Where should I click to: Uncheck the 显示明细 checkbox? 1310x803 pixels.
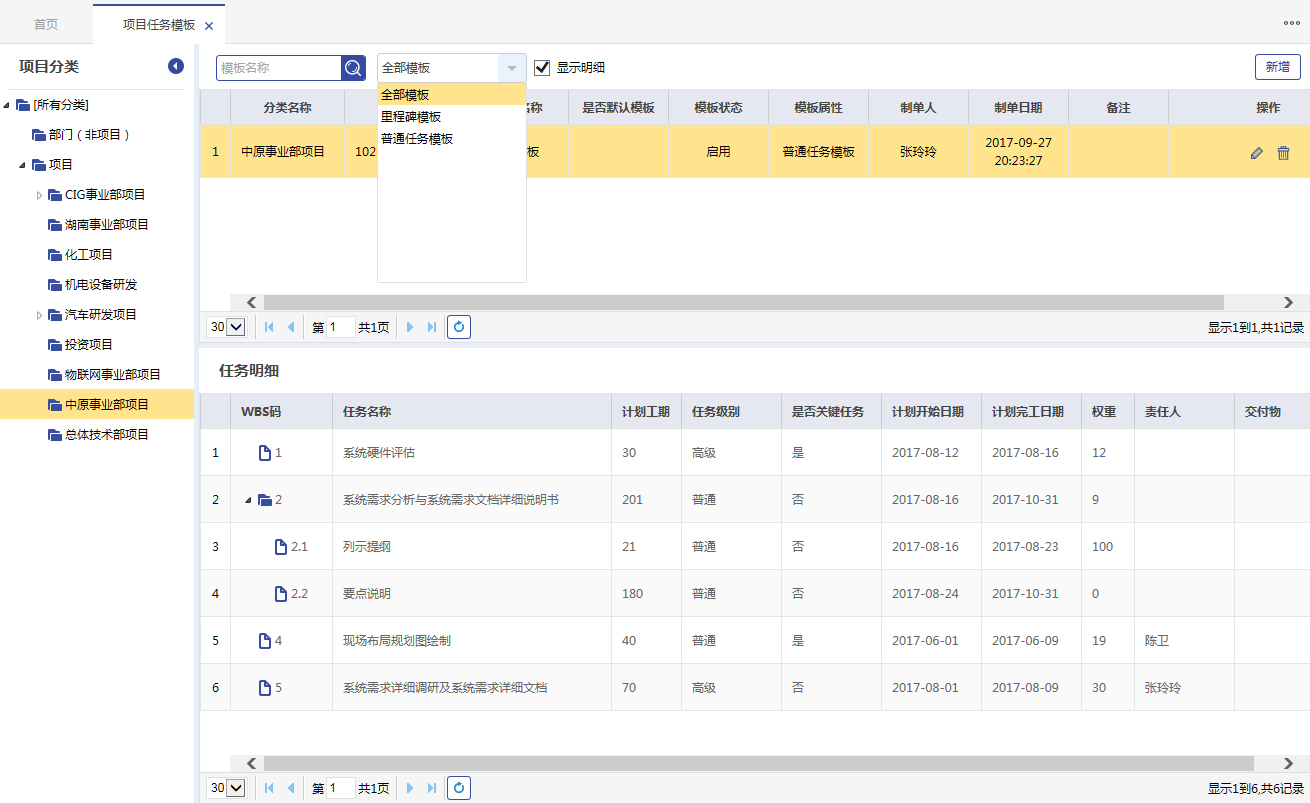pyautogui.click(x=542, y=68)
